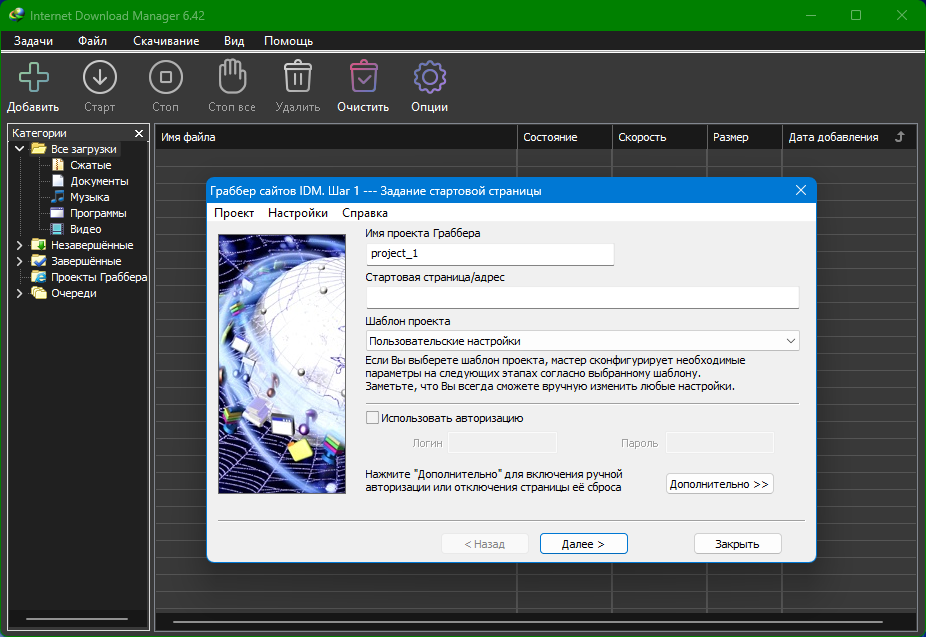The width and height of the screenshot is (926, 637).
Task: Click the Стоп все hand icon
Action: click(232, 77)
